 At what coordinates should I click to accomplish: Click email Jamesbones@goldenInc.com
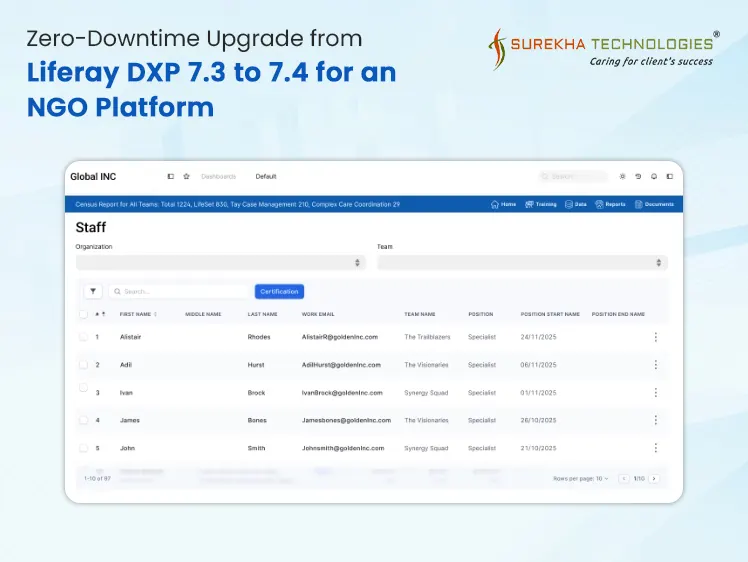click(x=346, y=420)
